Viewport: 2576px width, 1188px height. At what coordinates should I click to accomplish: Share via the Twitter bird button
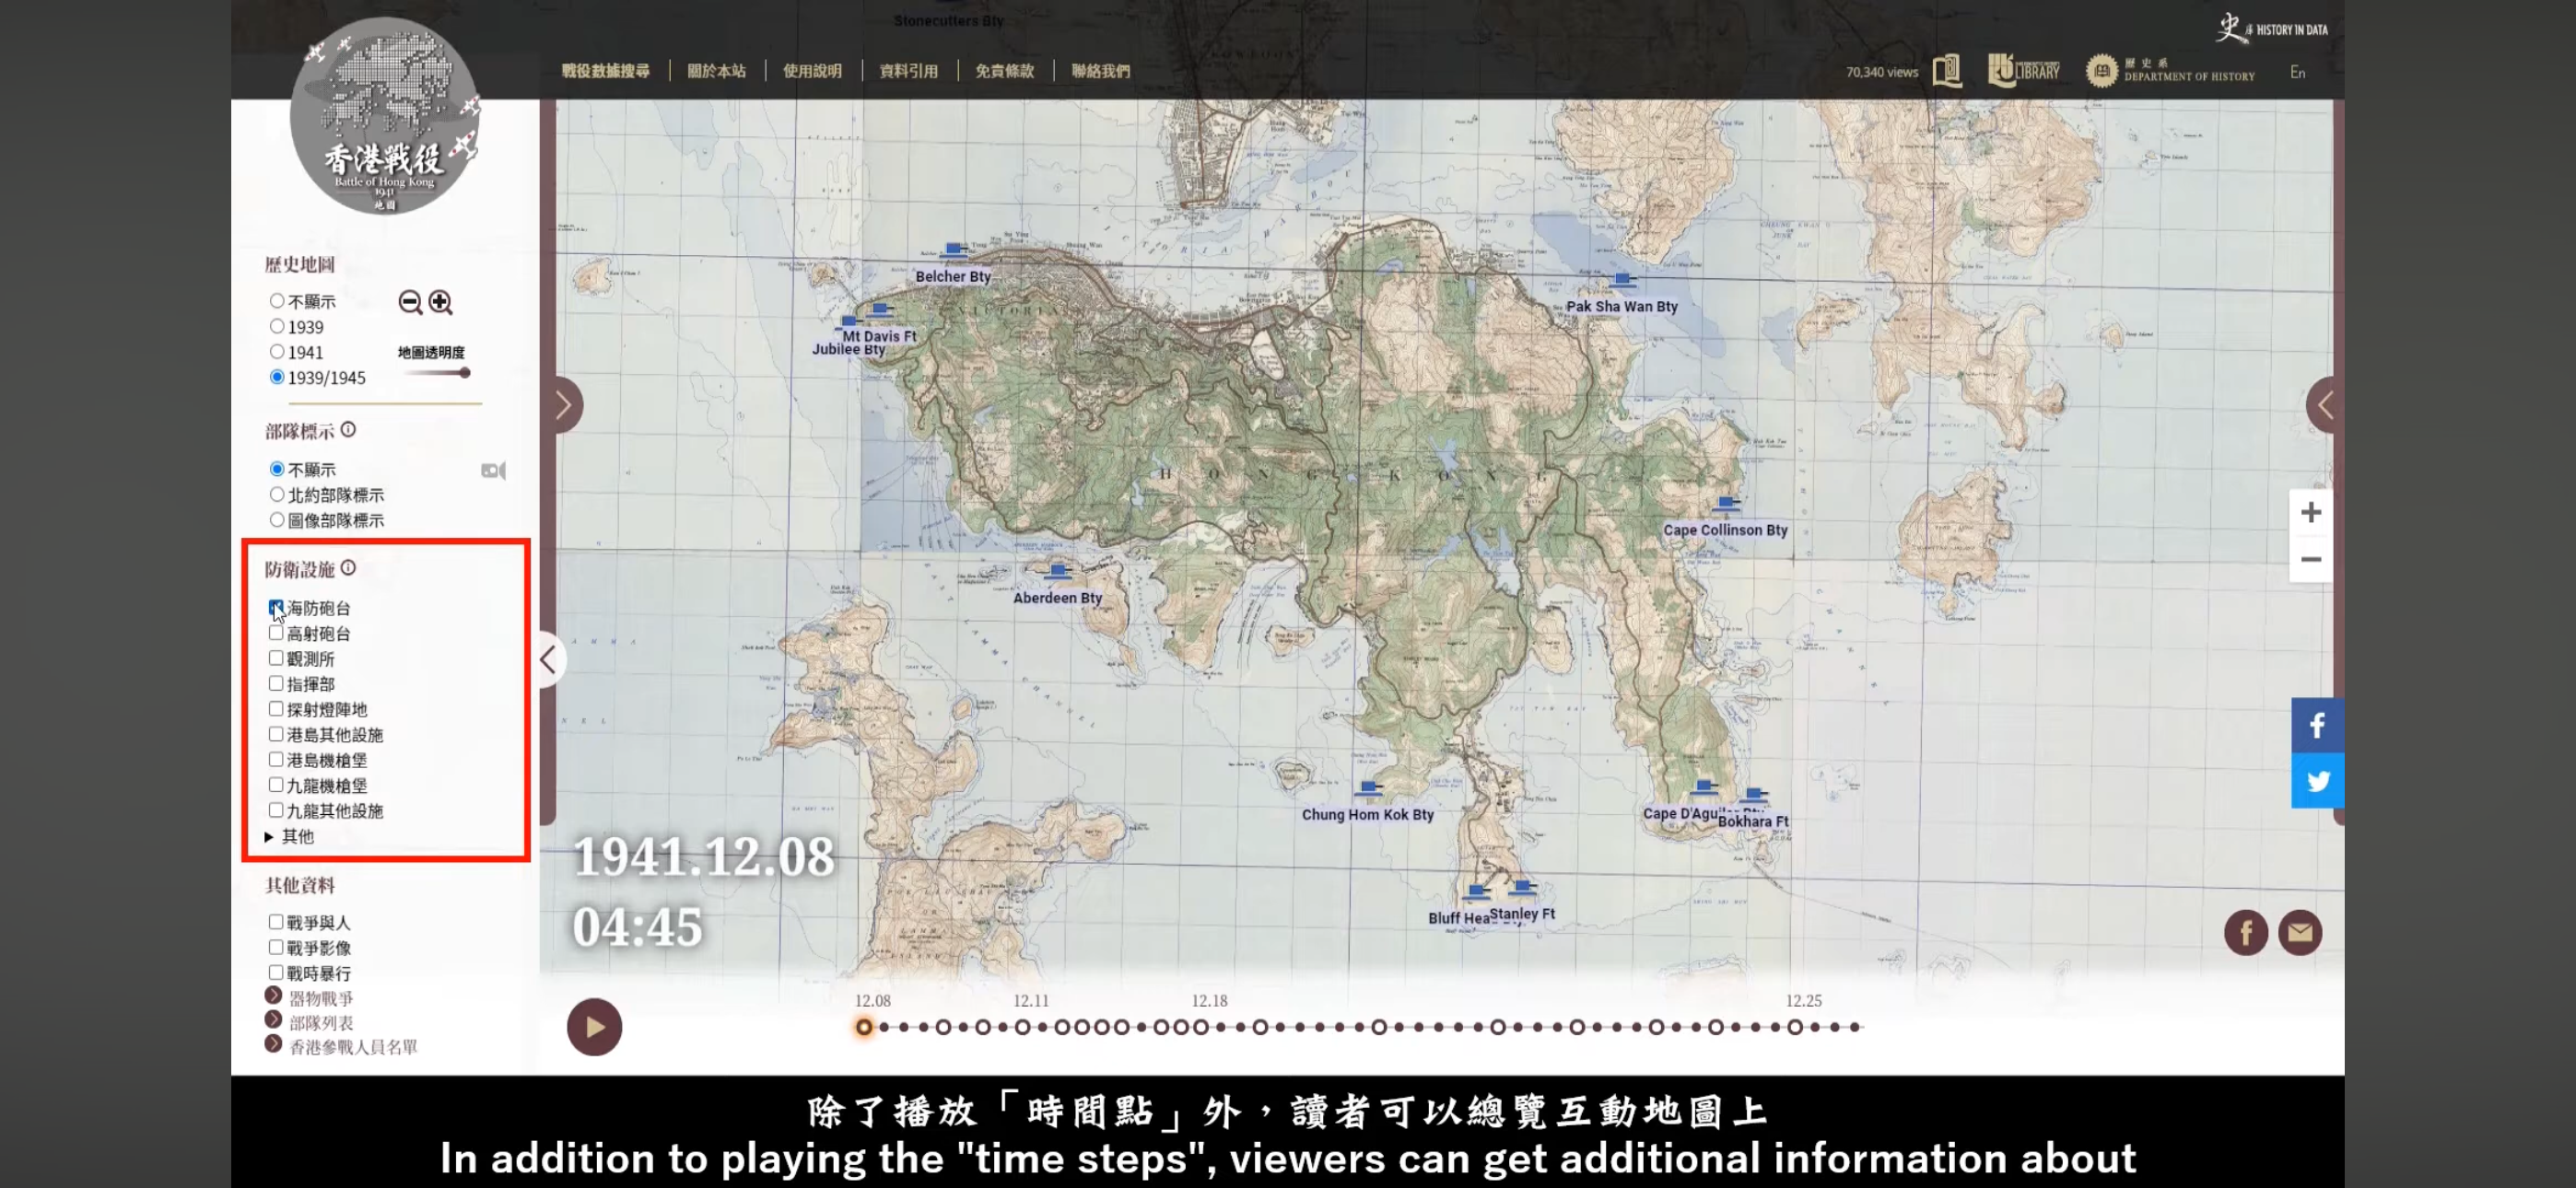[2316, 781]
